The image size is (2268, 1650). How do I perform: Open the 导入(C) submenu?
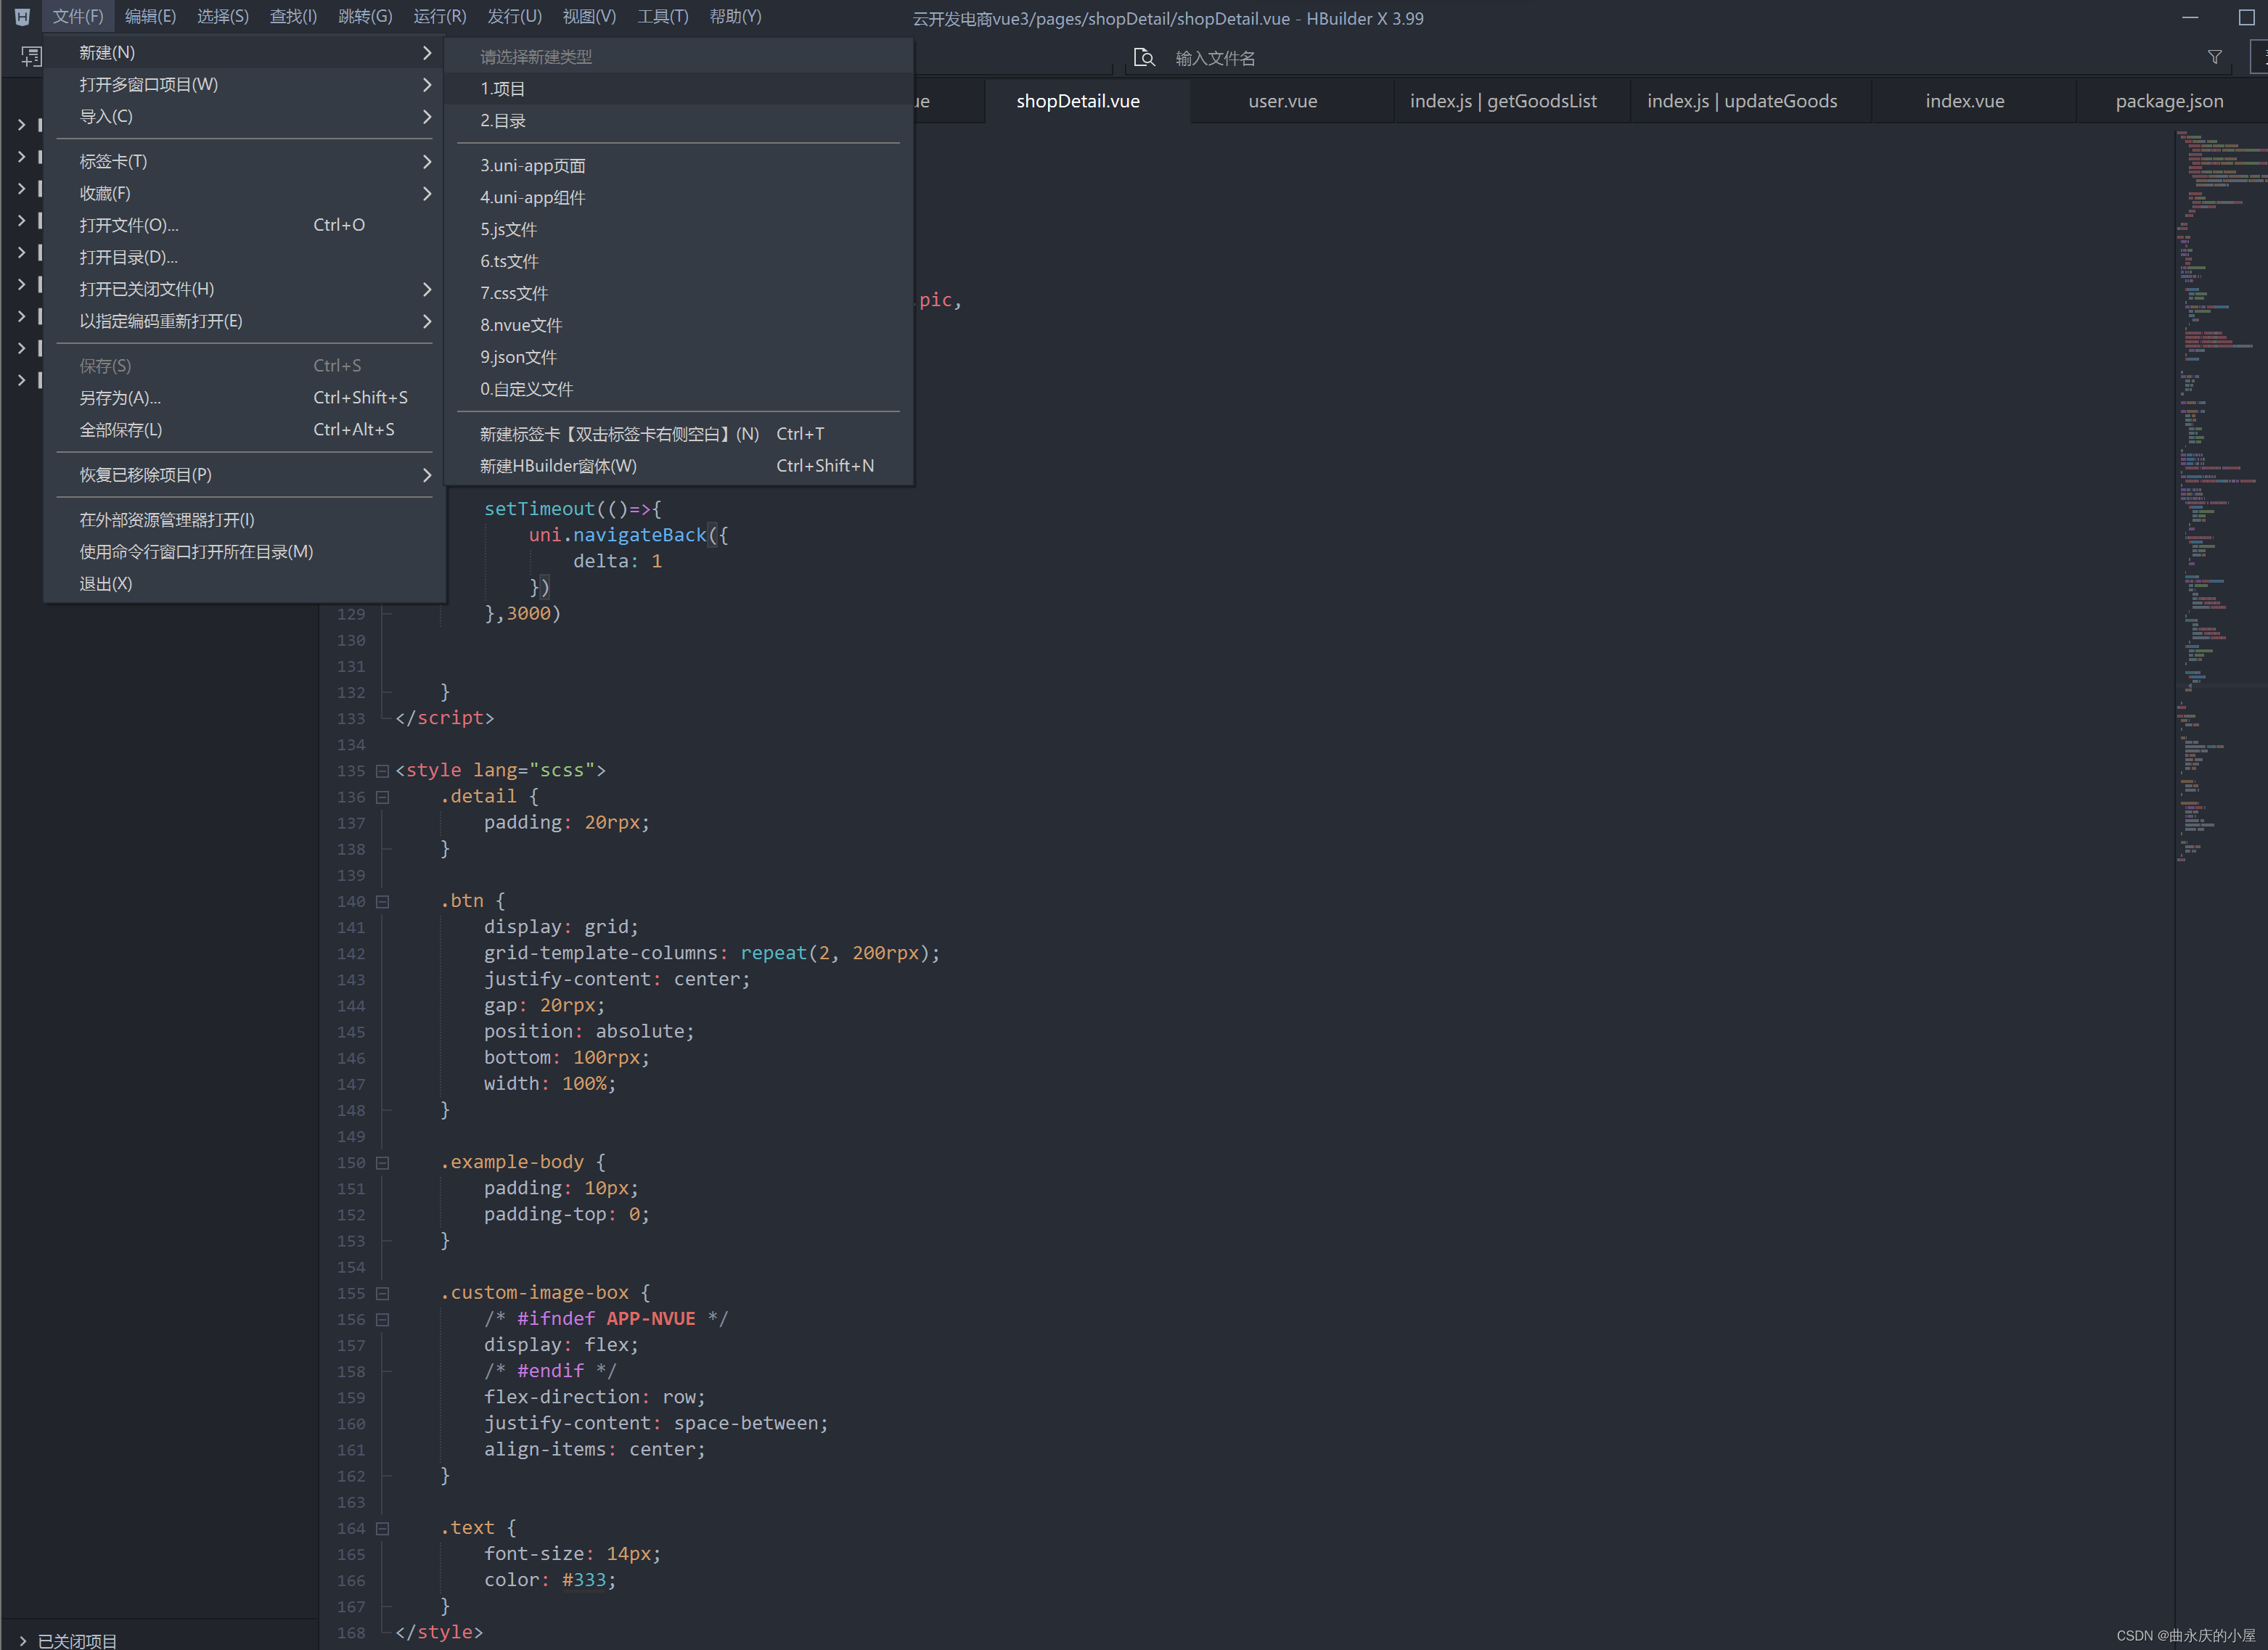click(x=244, y=116)
